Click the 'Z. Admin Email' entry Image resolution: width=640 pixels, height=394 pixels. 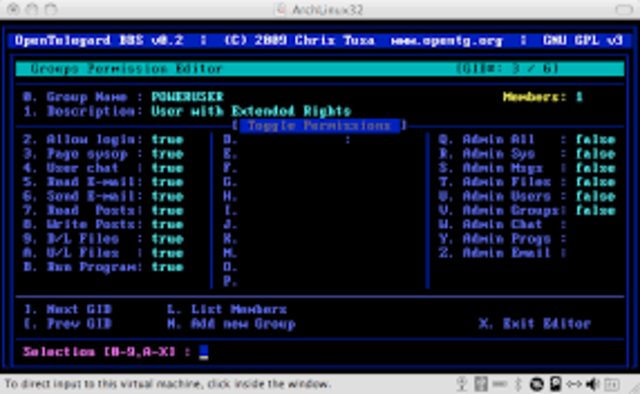502,253
